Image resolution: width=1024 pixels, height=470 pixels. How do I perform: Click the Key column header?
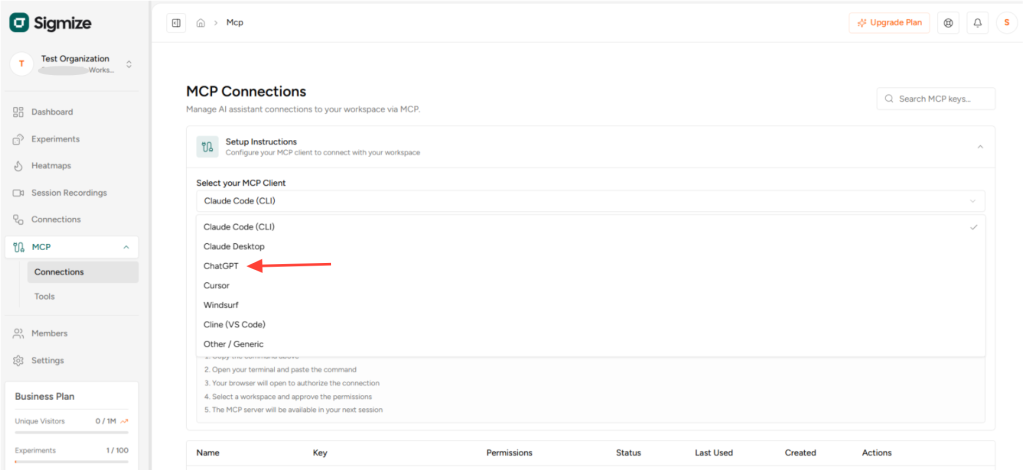point(320,453)
